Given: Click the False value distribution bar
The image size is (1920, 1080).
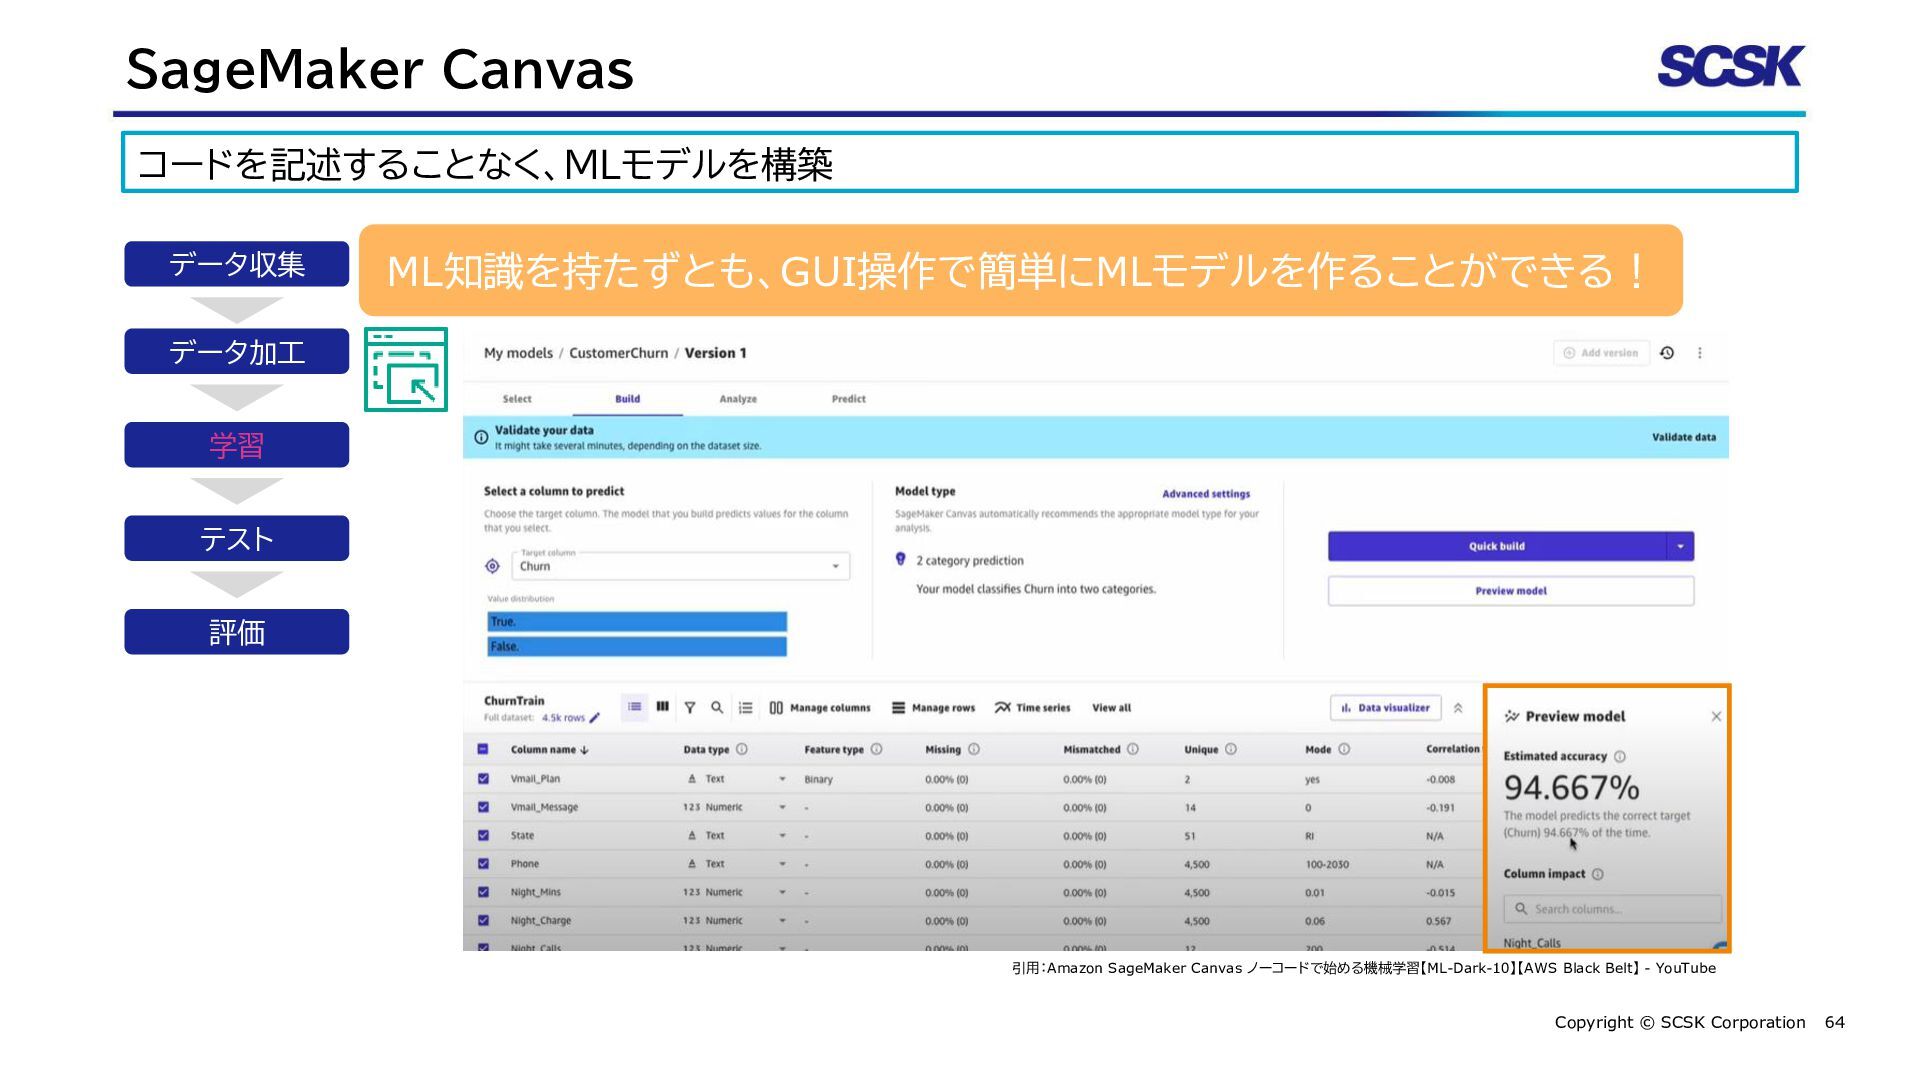Looking at the screenshot, I should click(x=637, y=647).
